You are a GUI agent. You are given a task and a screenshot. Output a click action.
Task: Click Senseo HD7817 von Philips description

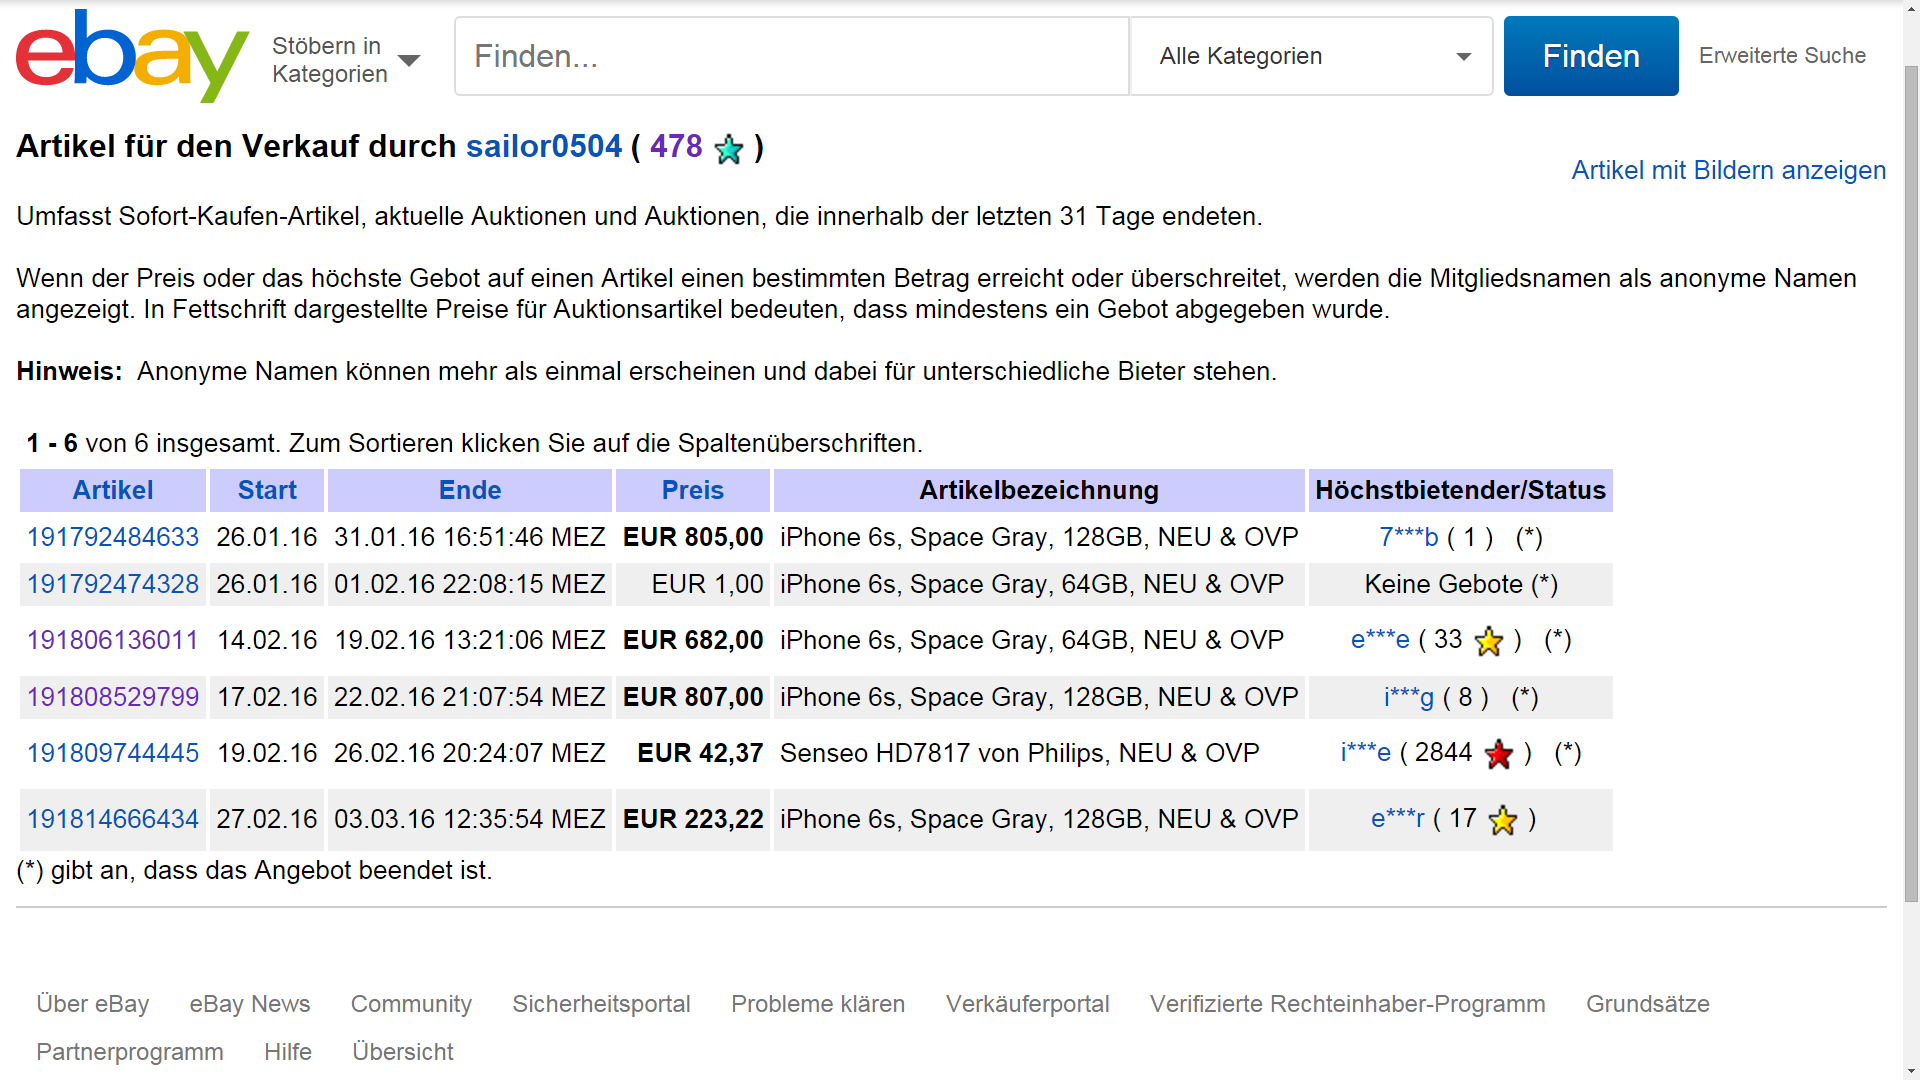coord(1019,753)
